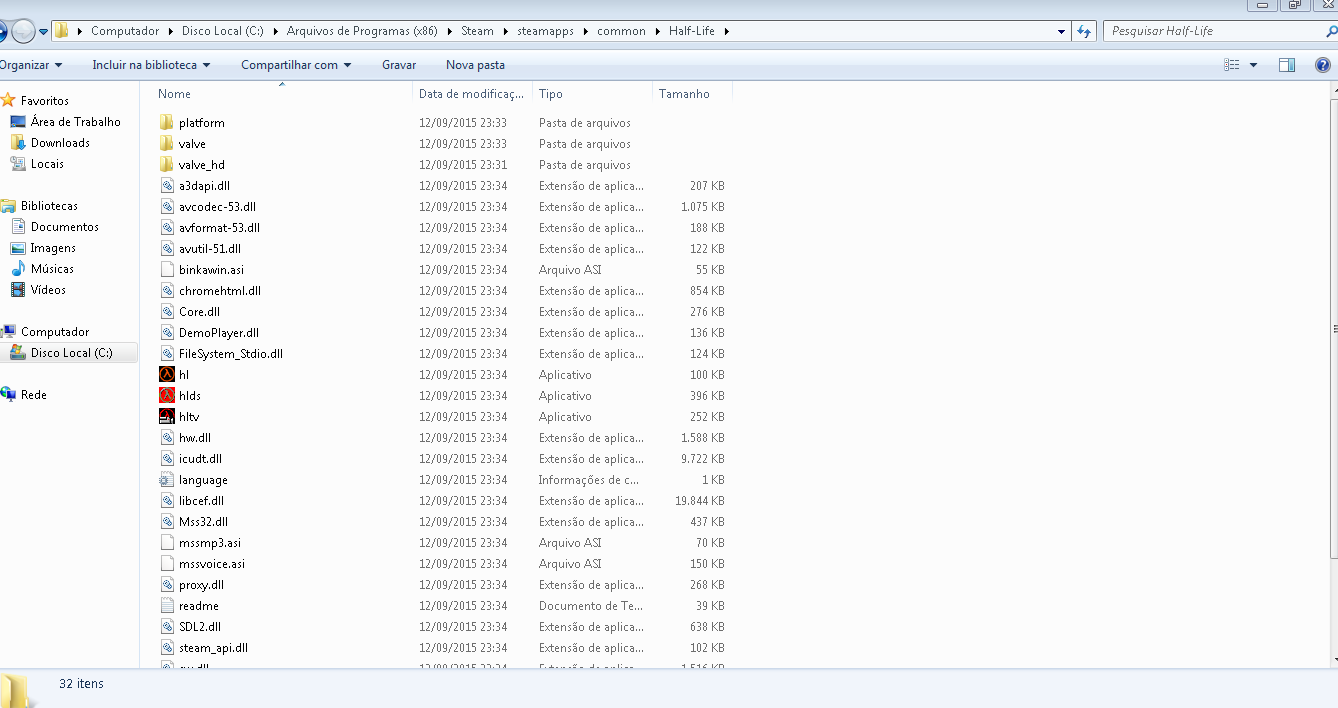1338x708 pixels.
Task: Click the Downloads folder icon in sidebar
Action: (x=18, y=142)
